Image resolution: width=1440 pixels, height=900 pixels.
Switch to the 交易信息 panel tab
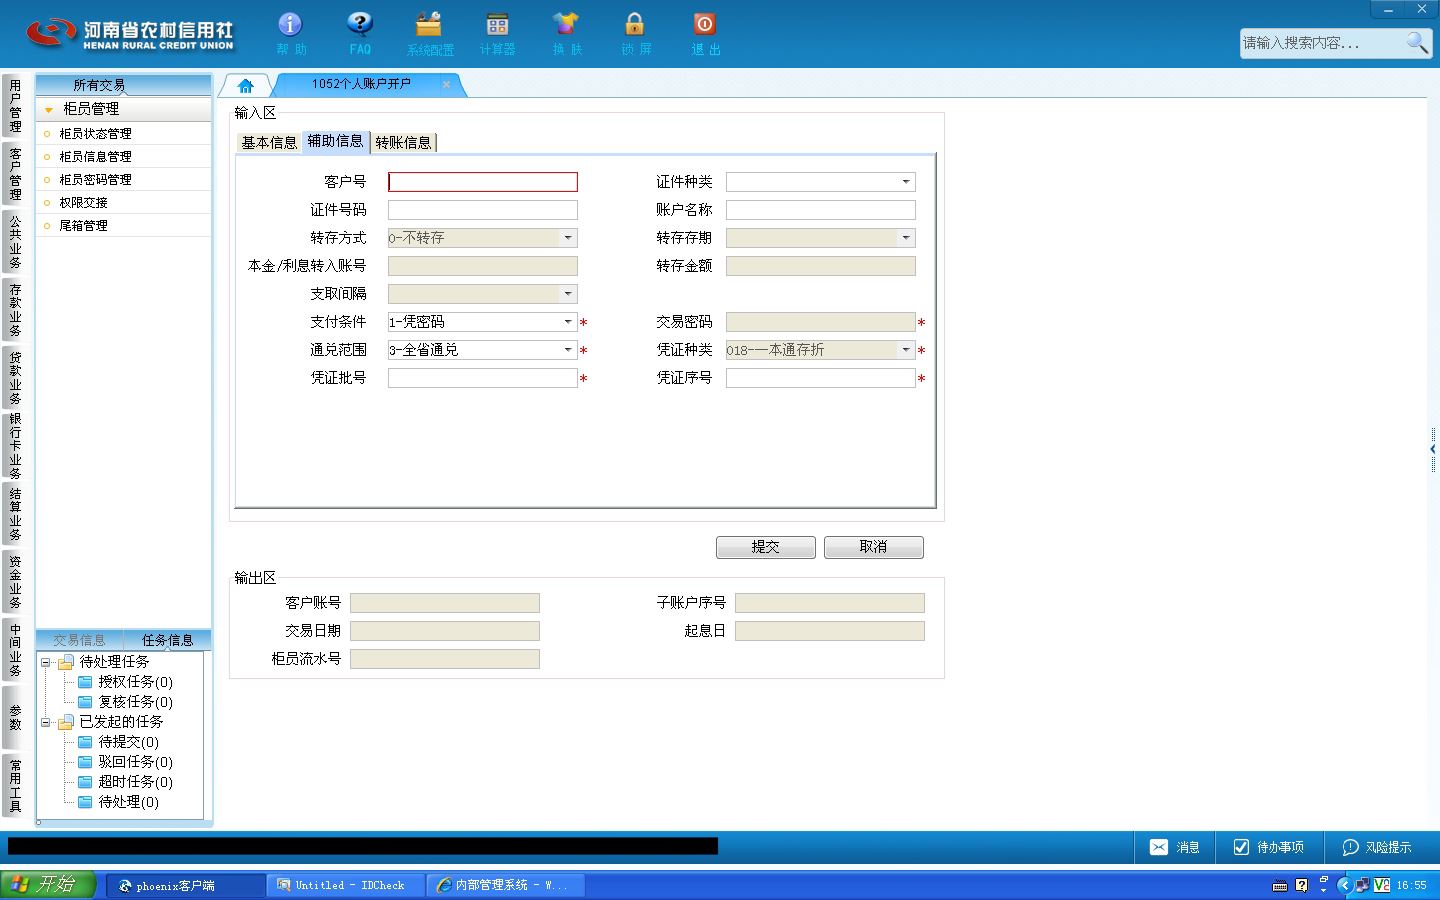tap(79, 640)
